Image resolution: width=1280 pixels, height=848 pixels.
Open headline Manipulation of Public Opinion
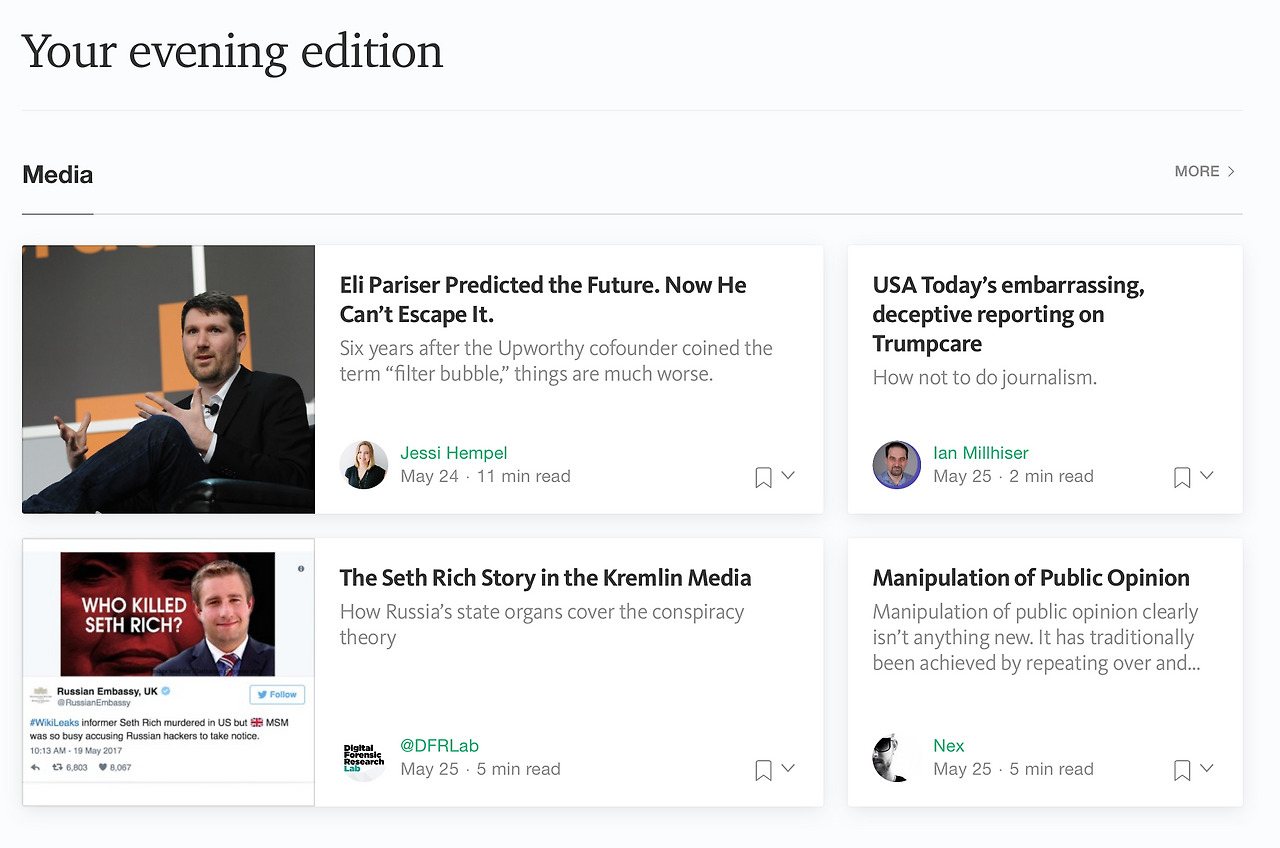coord(1031,578)
